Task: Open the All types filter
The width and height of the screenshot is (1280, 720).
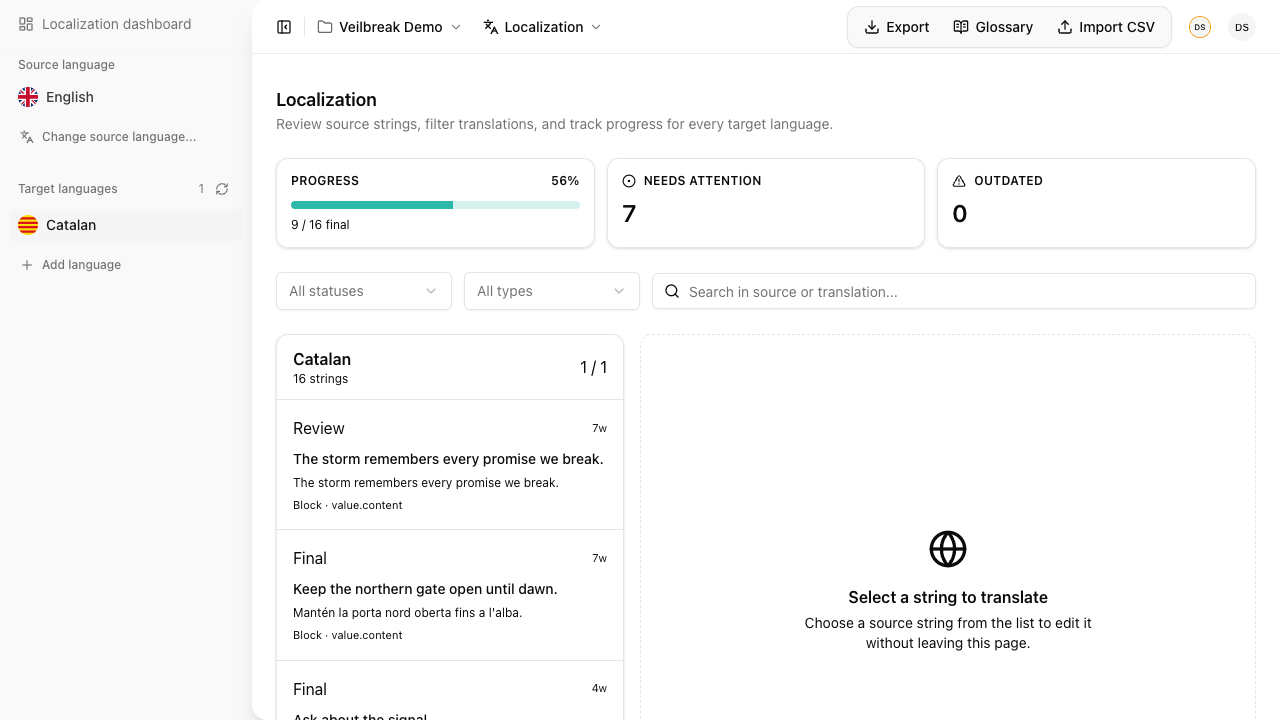Action: tap(552, 291)
